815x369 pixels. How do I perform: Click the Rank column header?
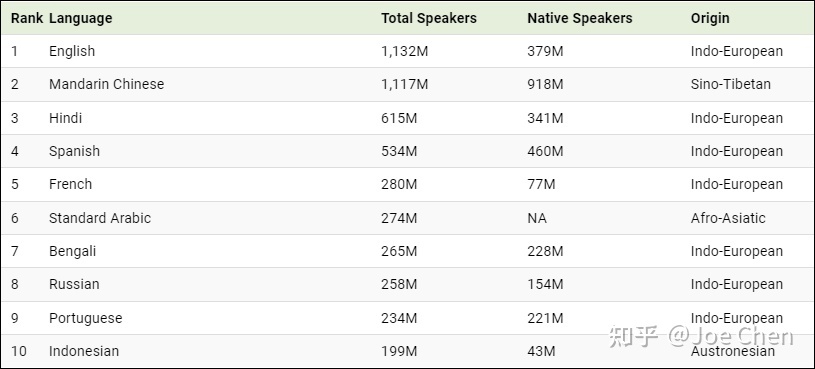pos(27,18)
